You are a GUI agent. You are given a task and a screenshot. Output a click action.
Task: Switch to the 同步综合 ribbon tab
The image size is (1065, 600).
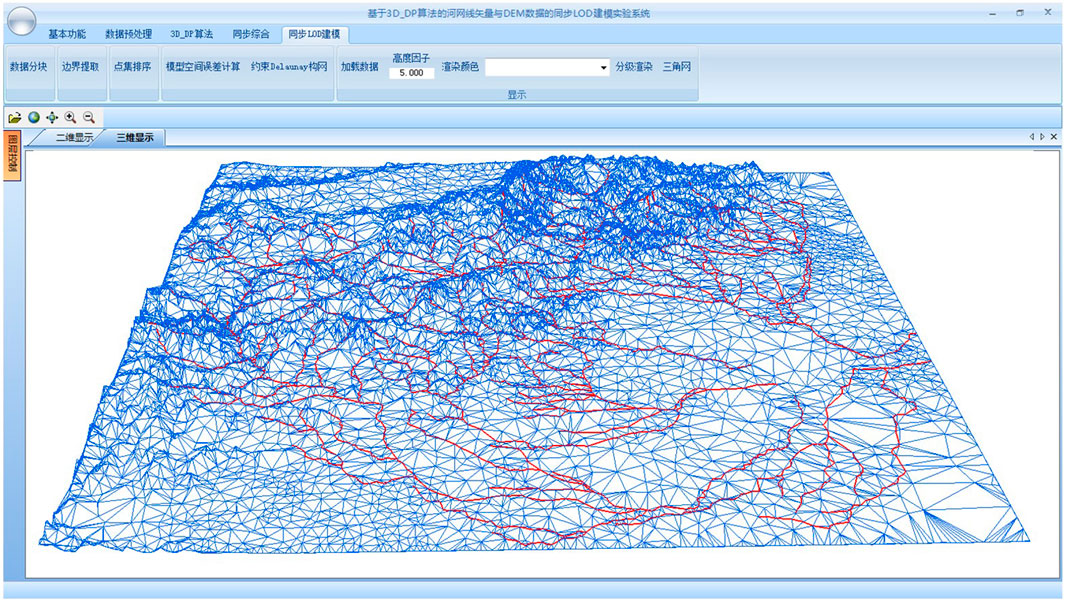click(251, 34)
